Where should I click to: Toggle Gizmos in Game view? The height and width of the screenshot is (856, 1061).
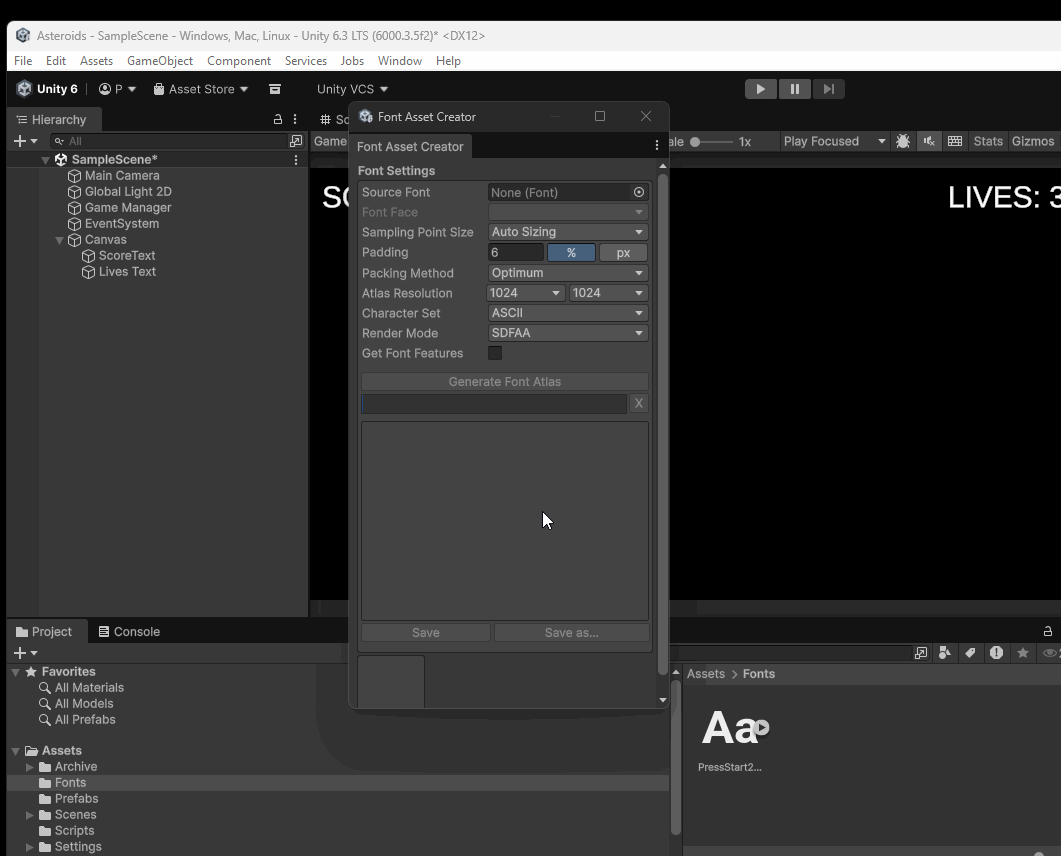pyautogui.click(x=1033, y=141)
